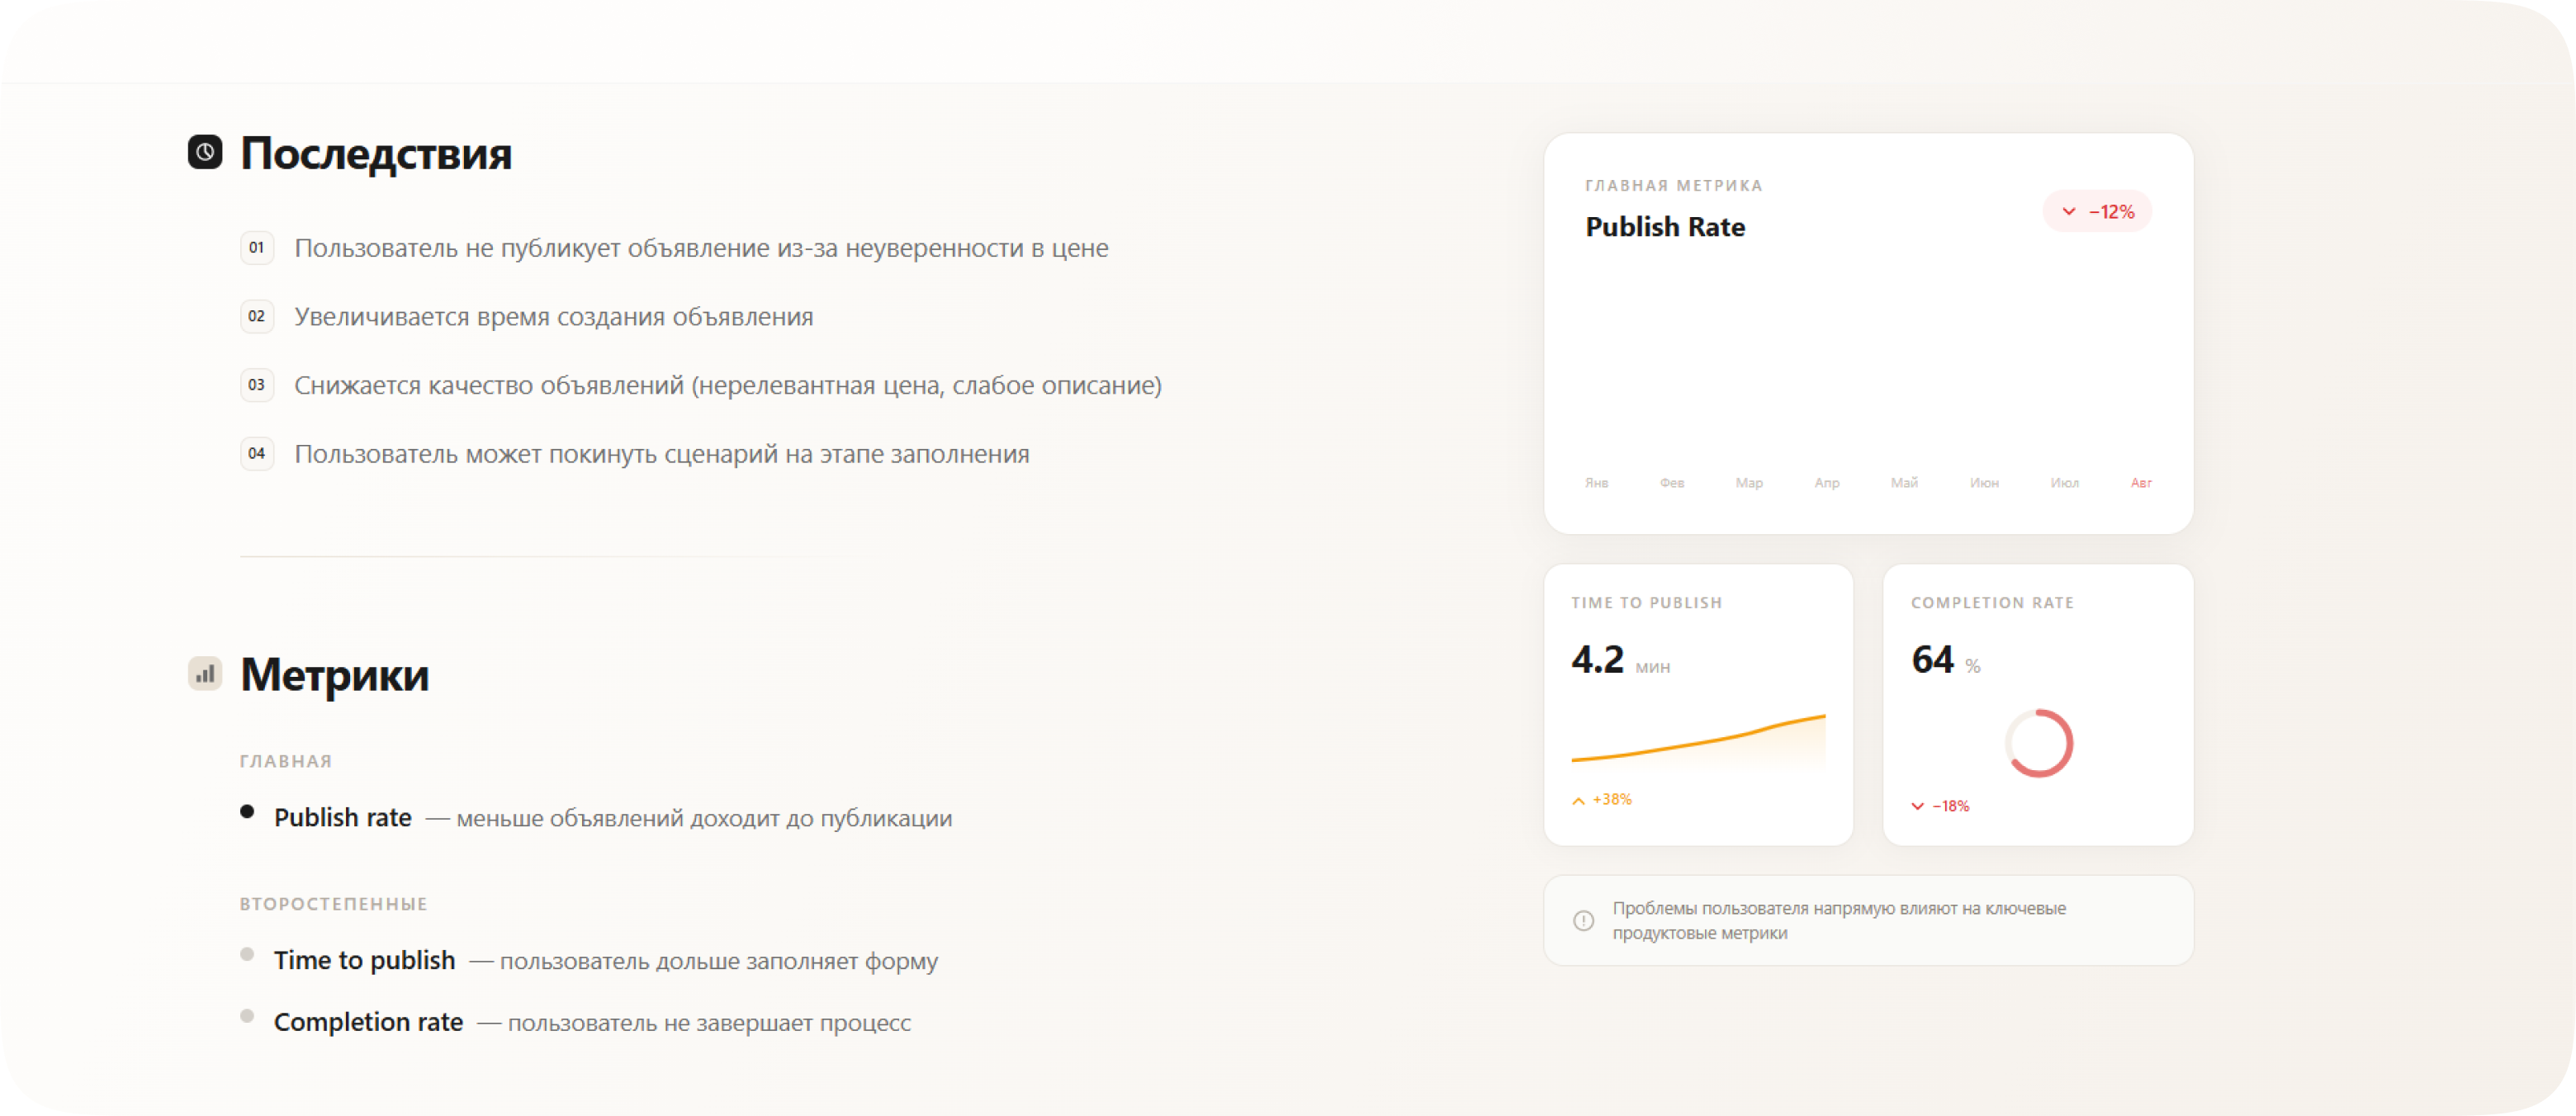This screenshot has height=1116, width=2576.
Task: Select the gray bullet before Time to publish
Action: point(247,954)
